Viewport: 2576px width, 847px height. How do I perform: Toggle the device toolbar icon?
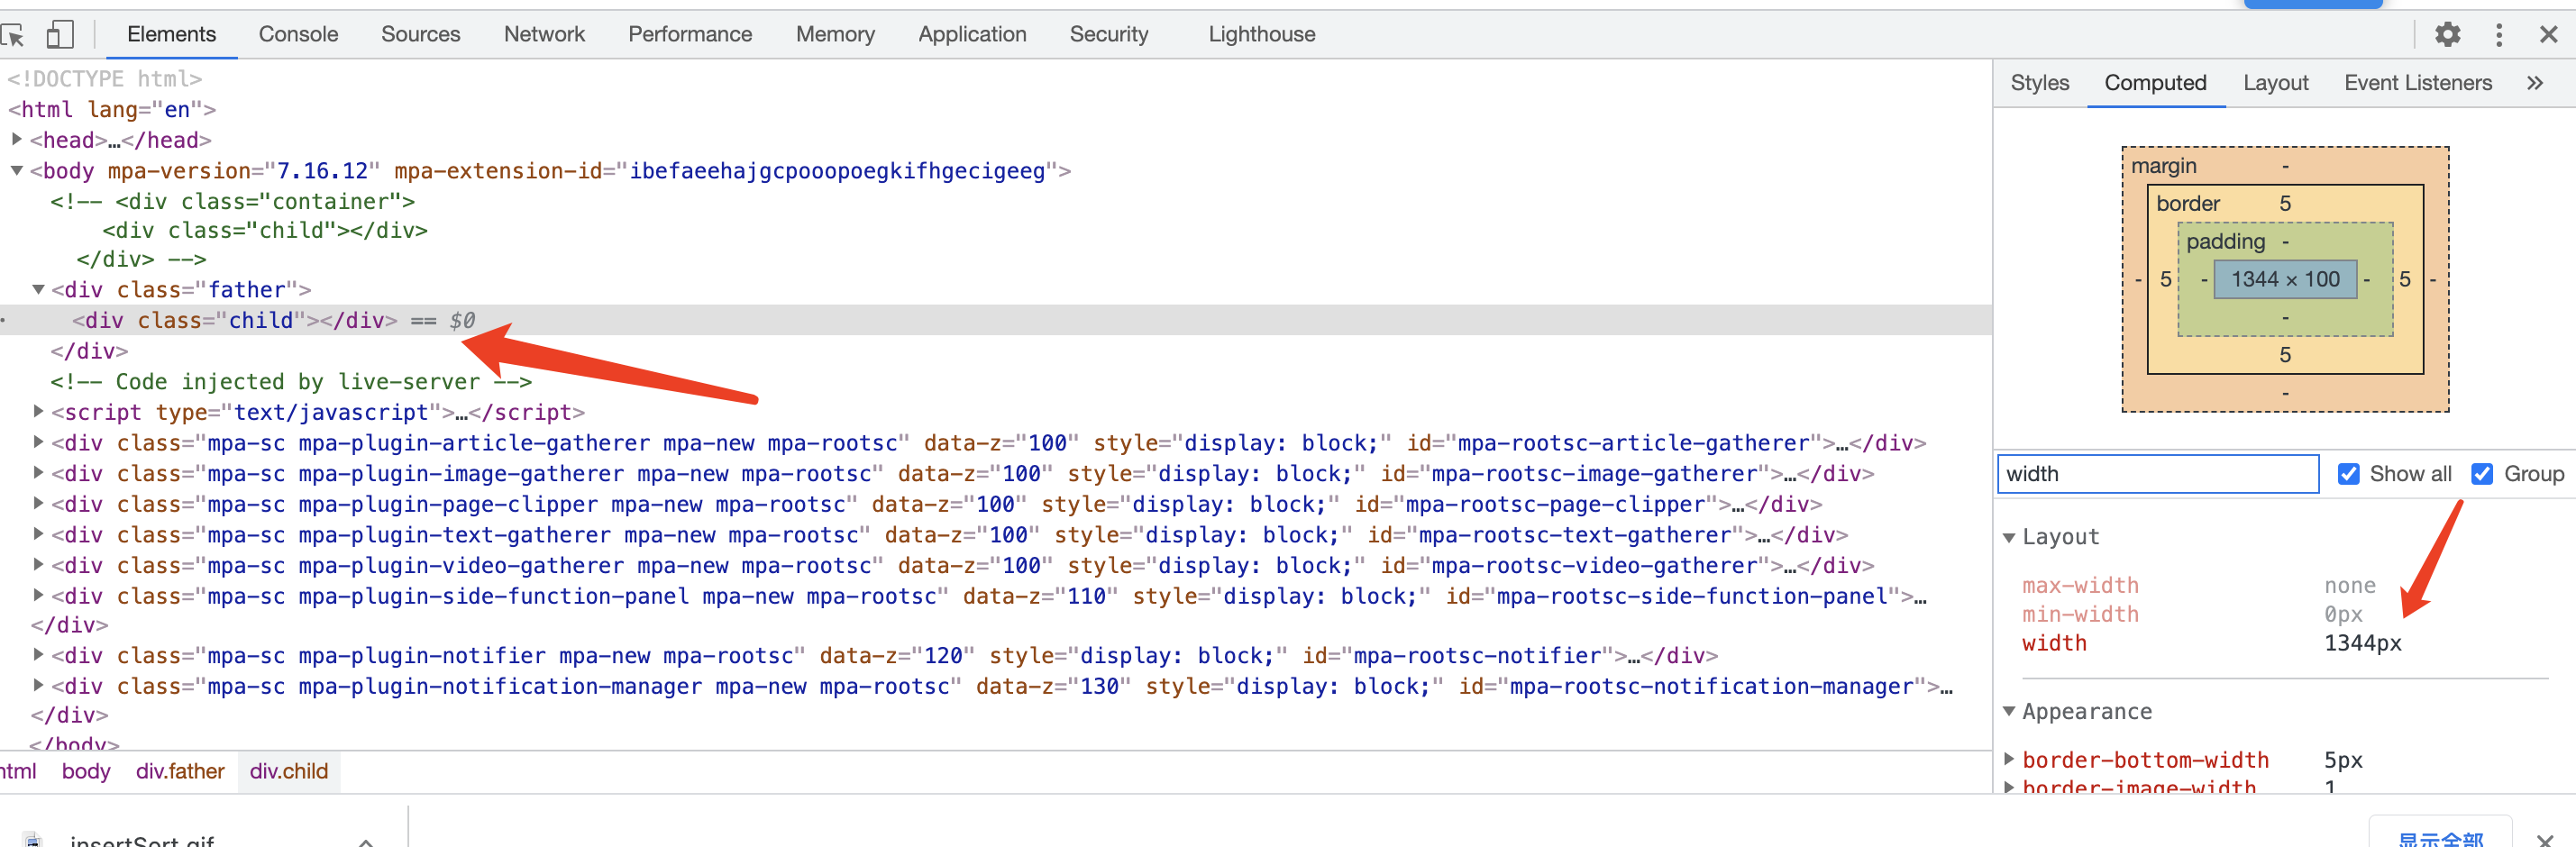point(60,35)
